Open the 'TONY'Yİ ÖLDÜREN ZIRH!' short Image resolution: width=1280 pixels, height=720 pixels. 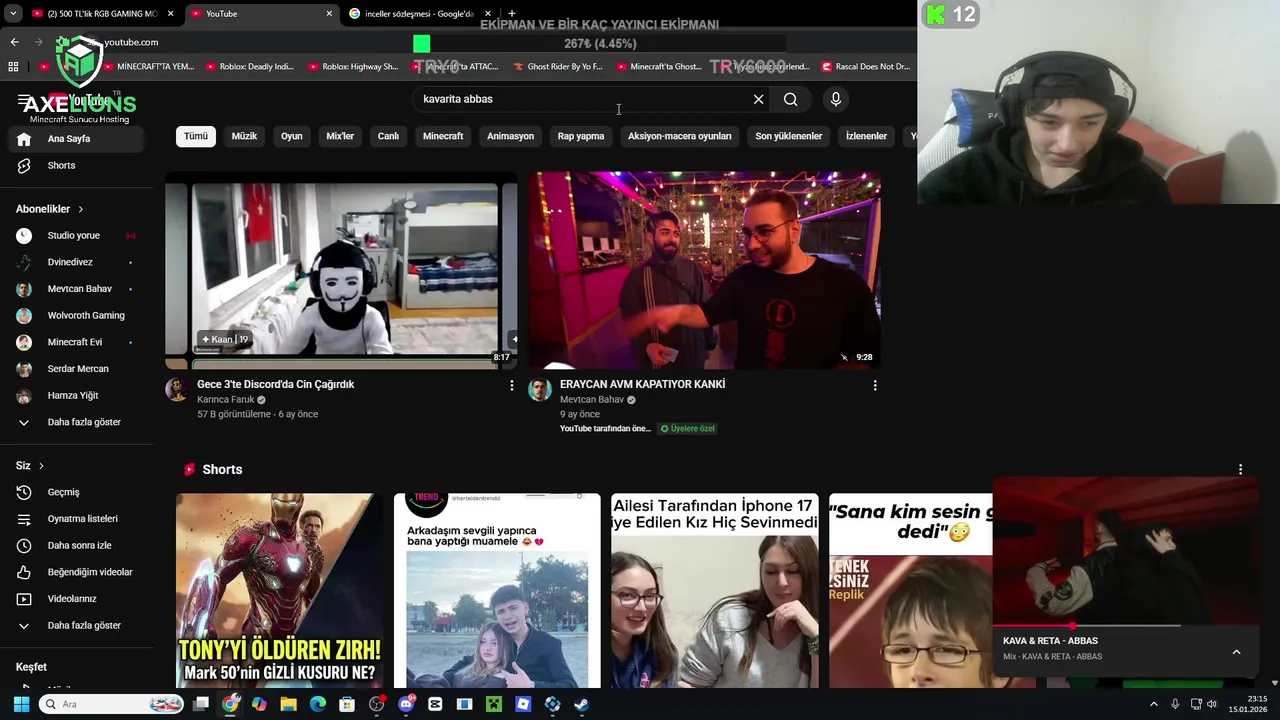(x=279, y=591)
